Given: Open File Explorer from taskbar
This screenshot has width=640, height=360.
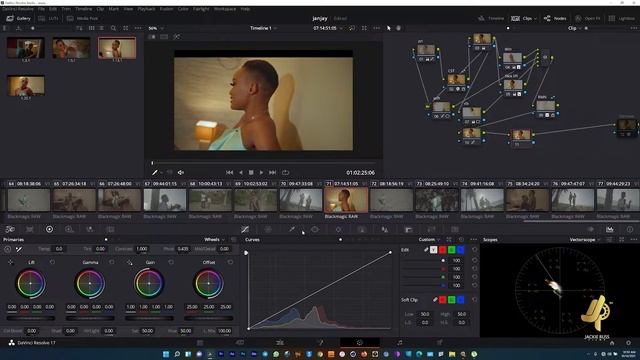Looking at the screenshot, I should (452, 354).
